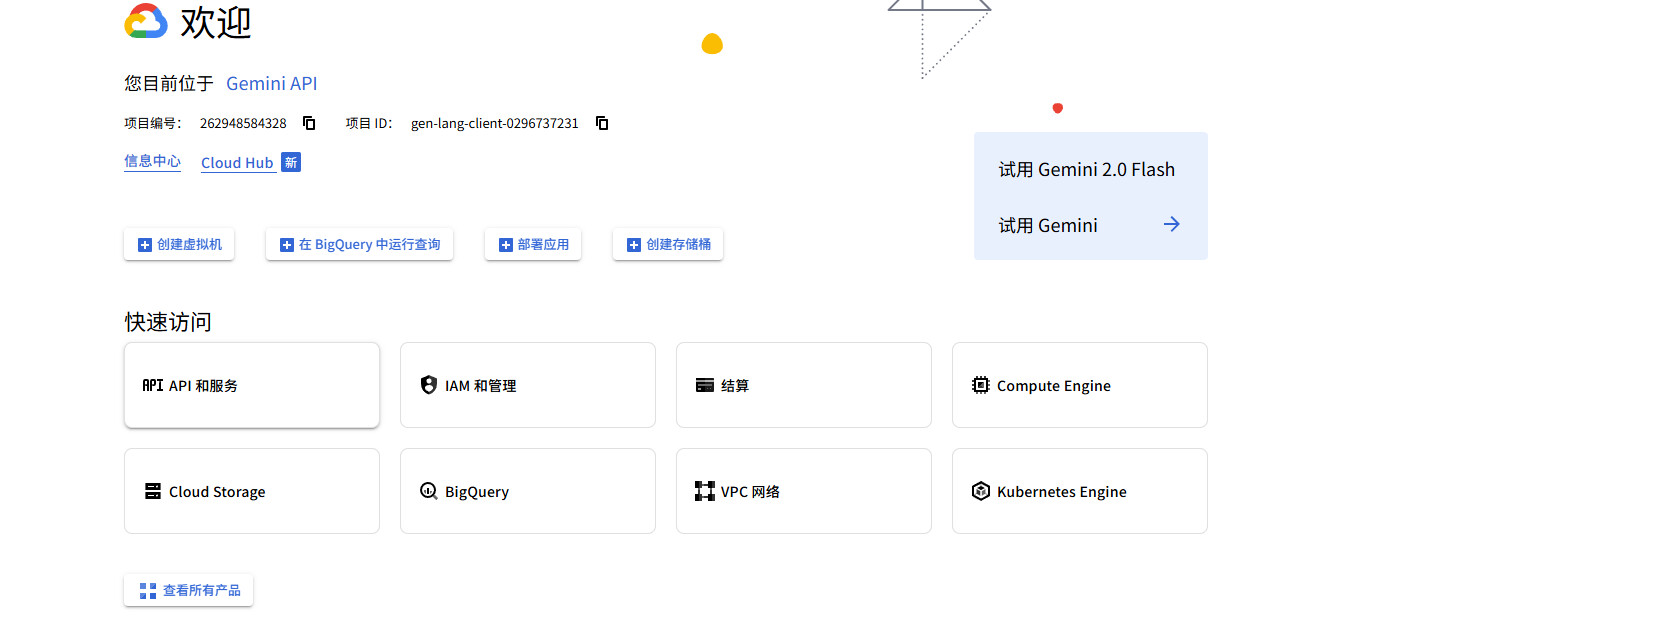
Task: Click the BigQuery magnifier icon
Action: [x=429, y=491]
